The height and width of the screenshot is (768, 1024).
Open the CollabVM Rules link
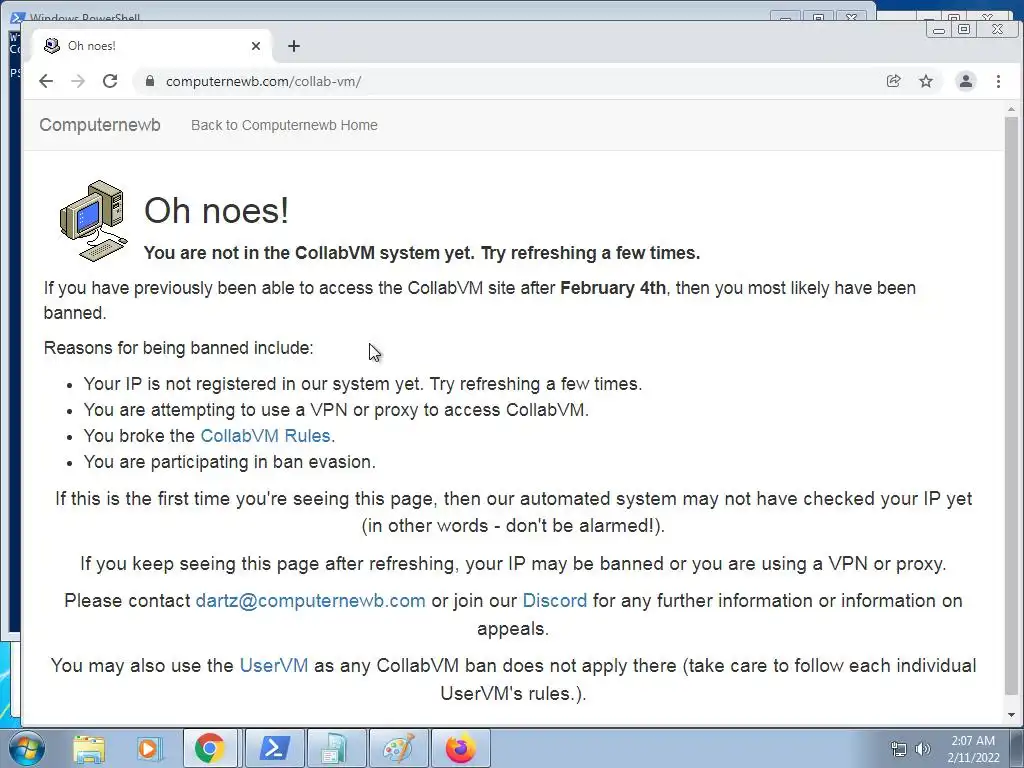[265, 436]
